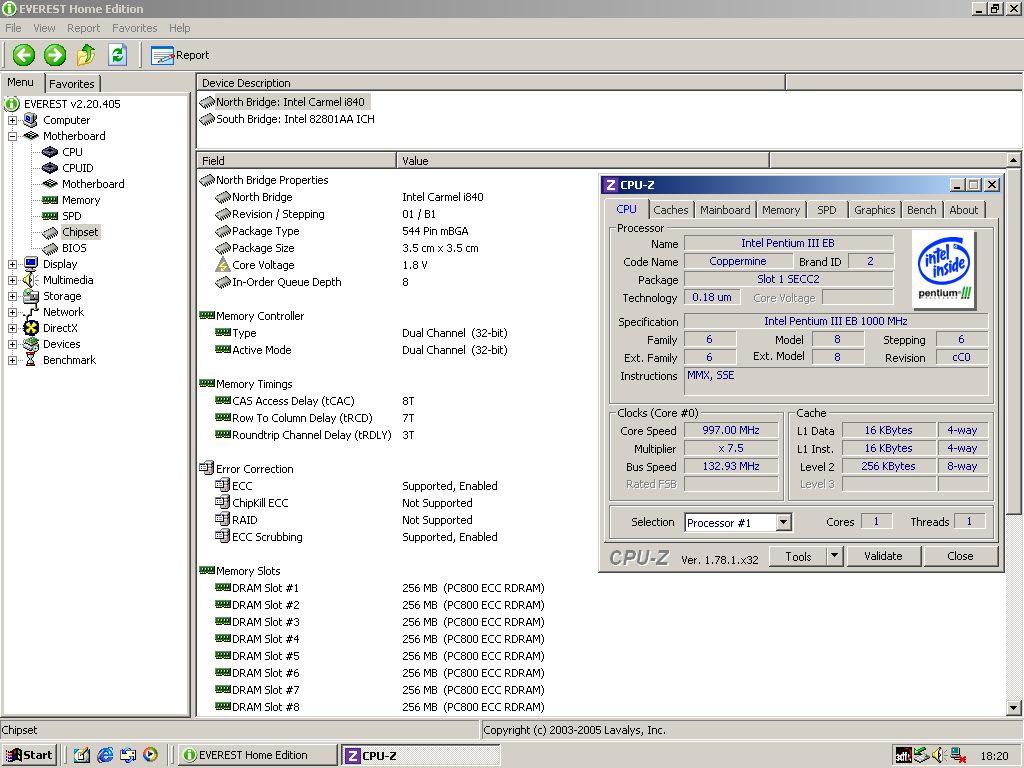Screen dimensions: 1024x768
Task: Open the File menu
Action: click(x=13, y=28)
